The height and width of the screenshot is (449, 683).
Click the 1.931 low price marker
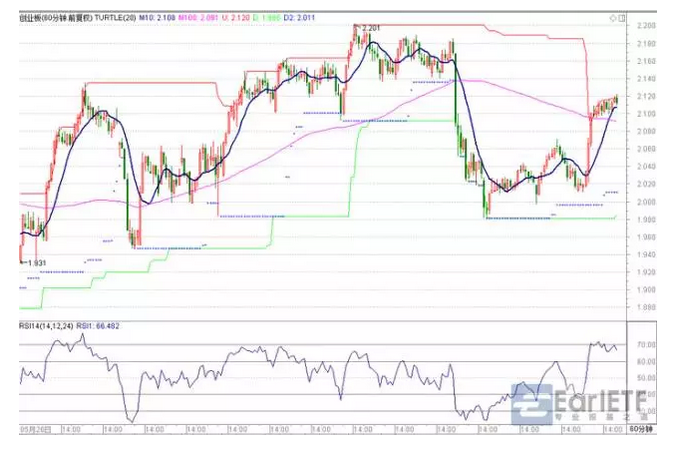pyautogui.click(x=36, y=262)
